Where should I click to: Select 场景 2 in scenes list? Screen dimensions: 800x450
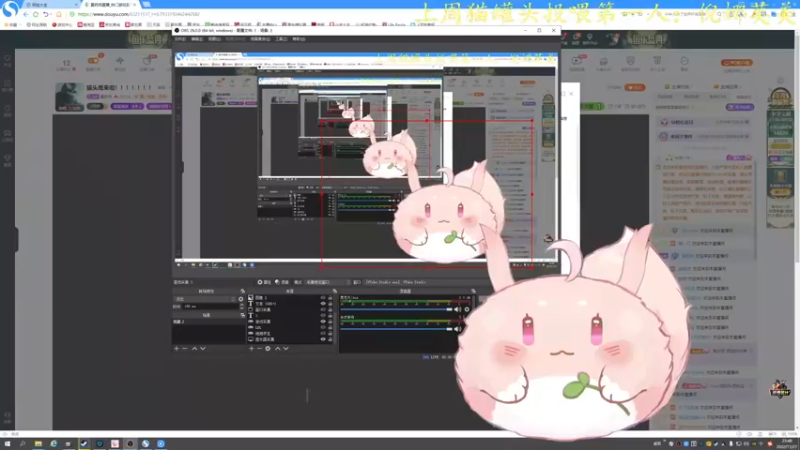pyautogui.click(x=208, y=322)
